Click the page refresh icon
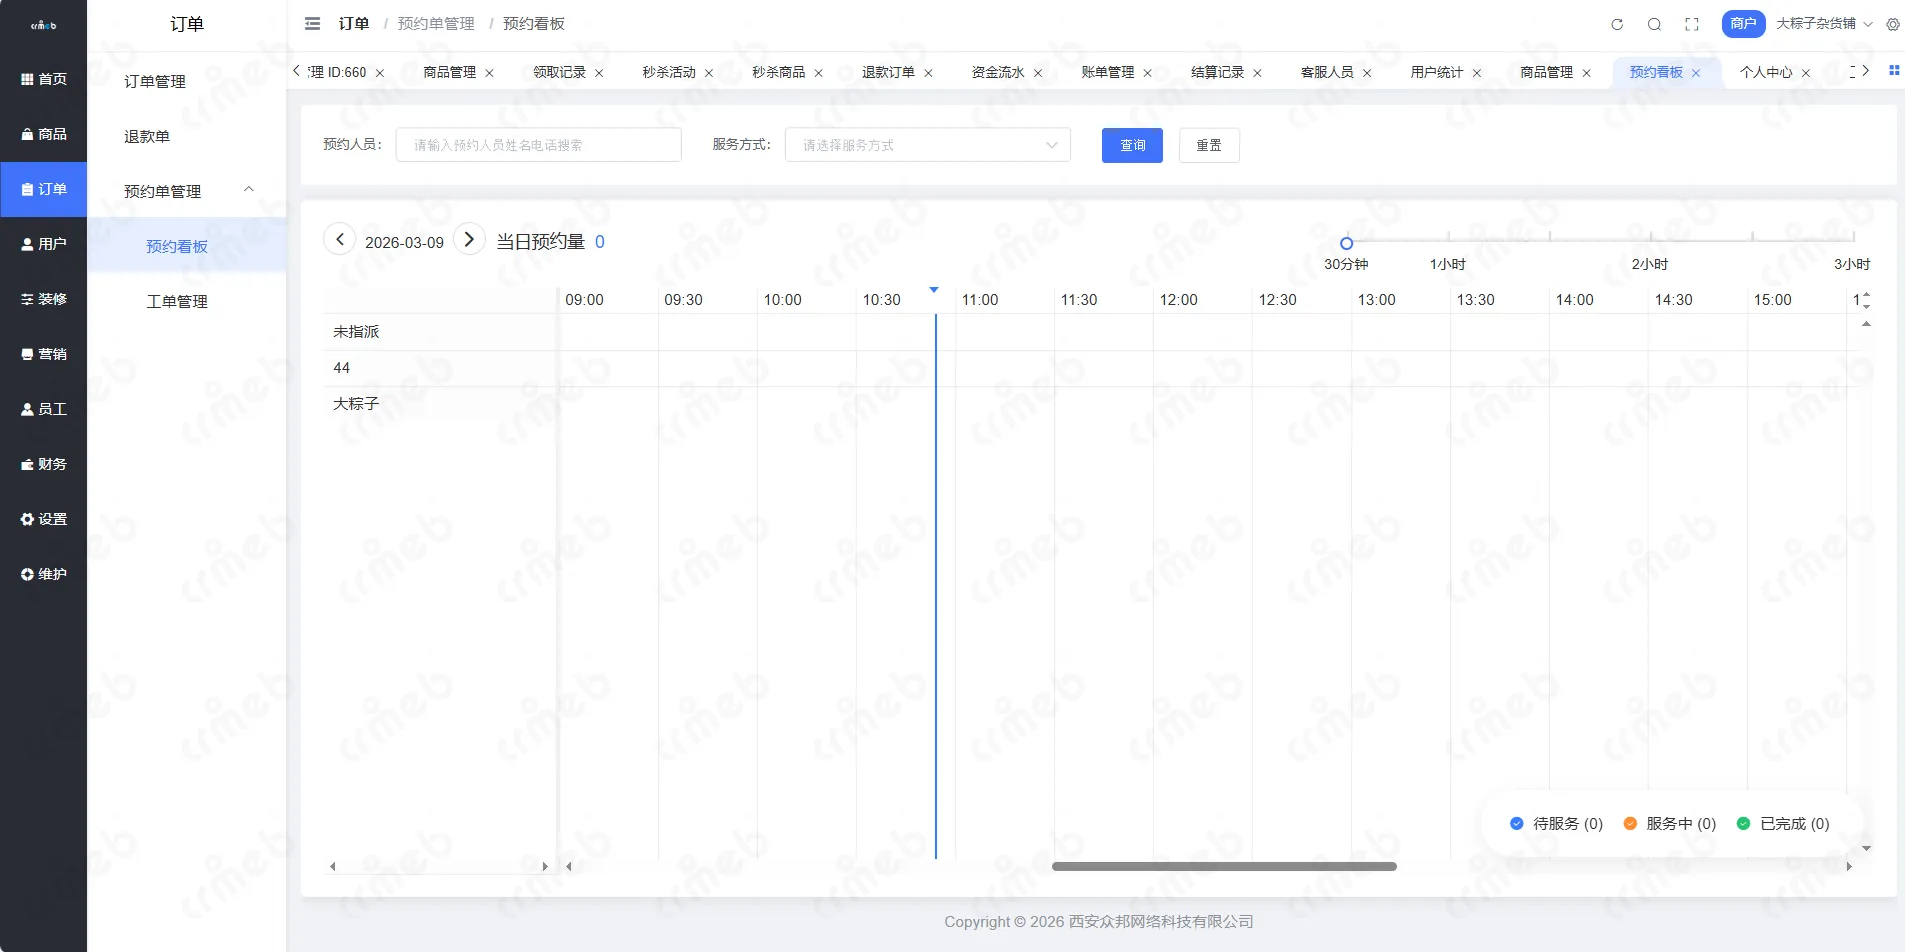This screenshot has width=1905, height=952. (1617, 24)
